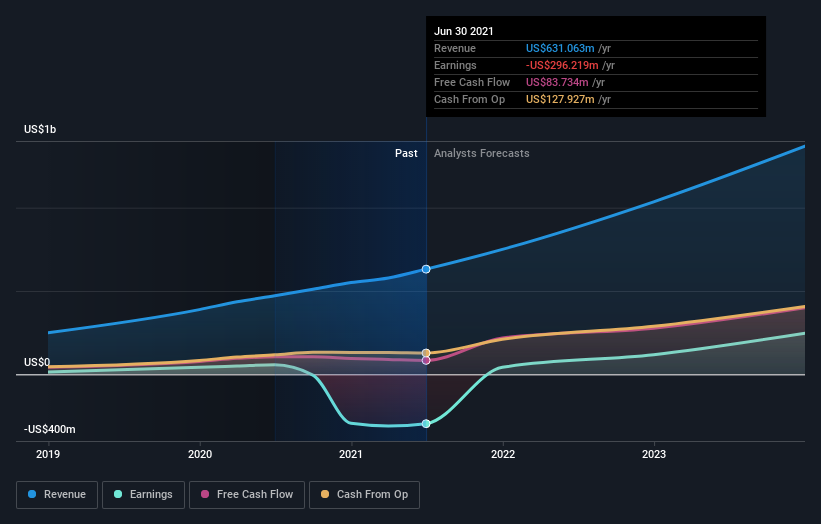821x524 pixels.
Task: Click the -US$296.219m earnings value
Action: click(x=562, y=65)
